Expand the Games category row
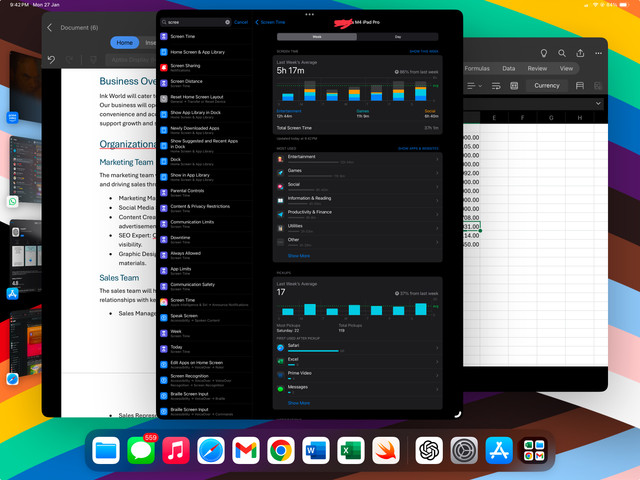 click(x=358, y=173)
